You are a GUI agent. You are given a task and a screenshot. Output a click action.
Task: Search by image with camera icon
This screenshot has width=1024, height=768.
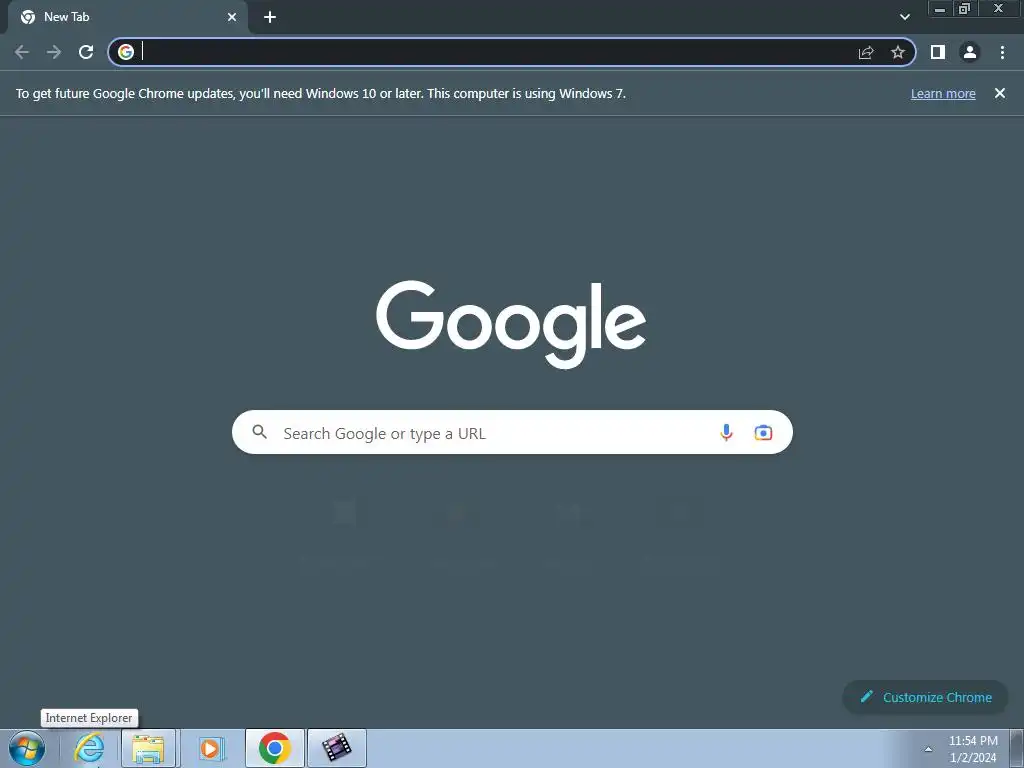tap(763, 432)
